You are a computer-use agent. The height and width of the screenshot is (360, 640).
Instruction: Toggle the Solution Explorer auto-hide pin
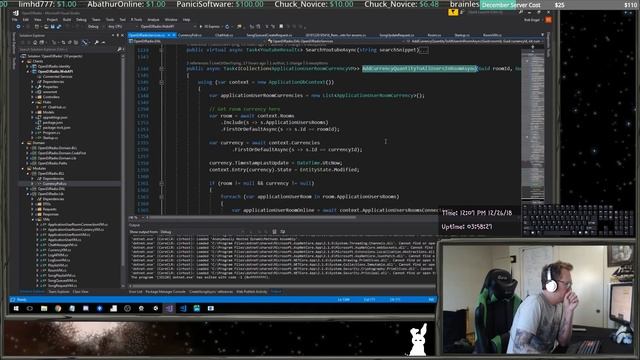pyautogui.click(x=118, y=36)
